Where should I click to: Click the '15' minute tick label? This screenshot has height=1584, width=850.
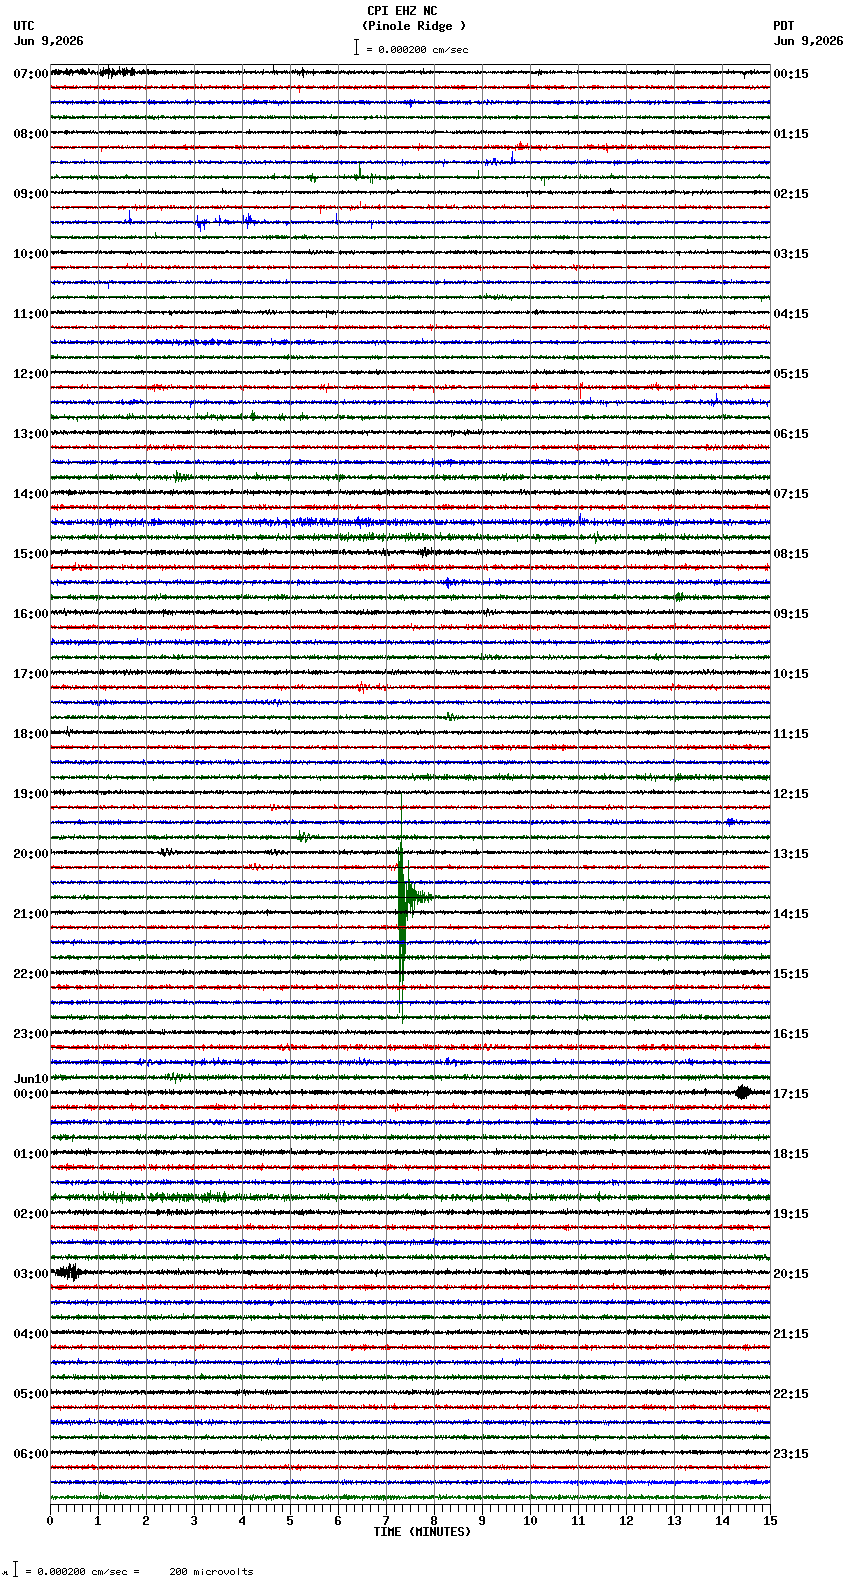770,1521
